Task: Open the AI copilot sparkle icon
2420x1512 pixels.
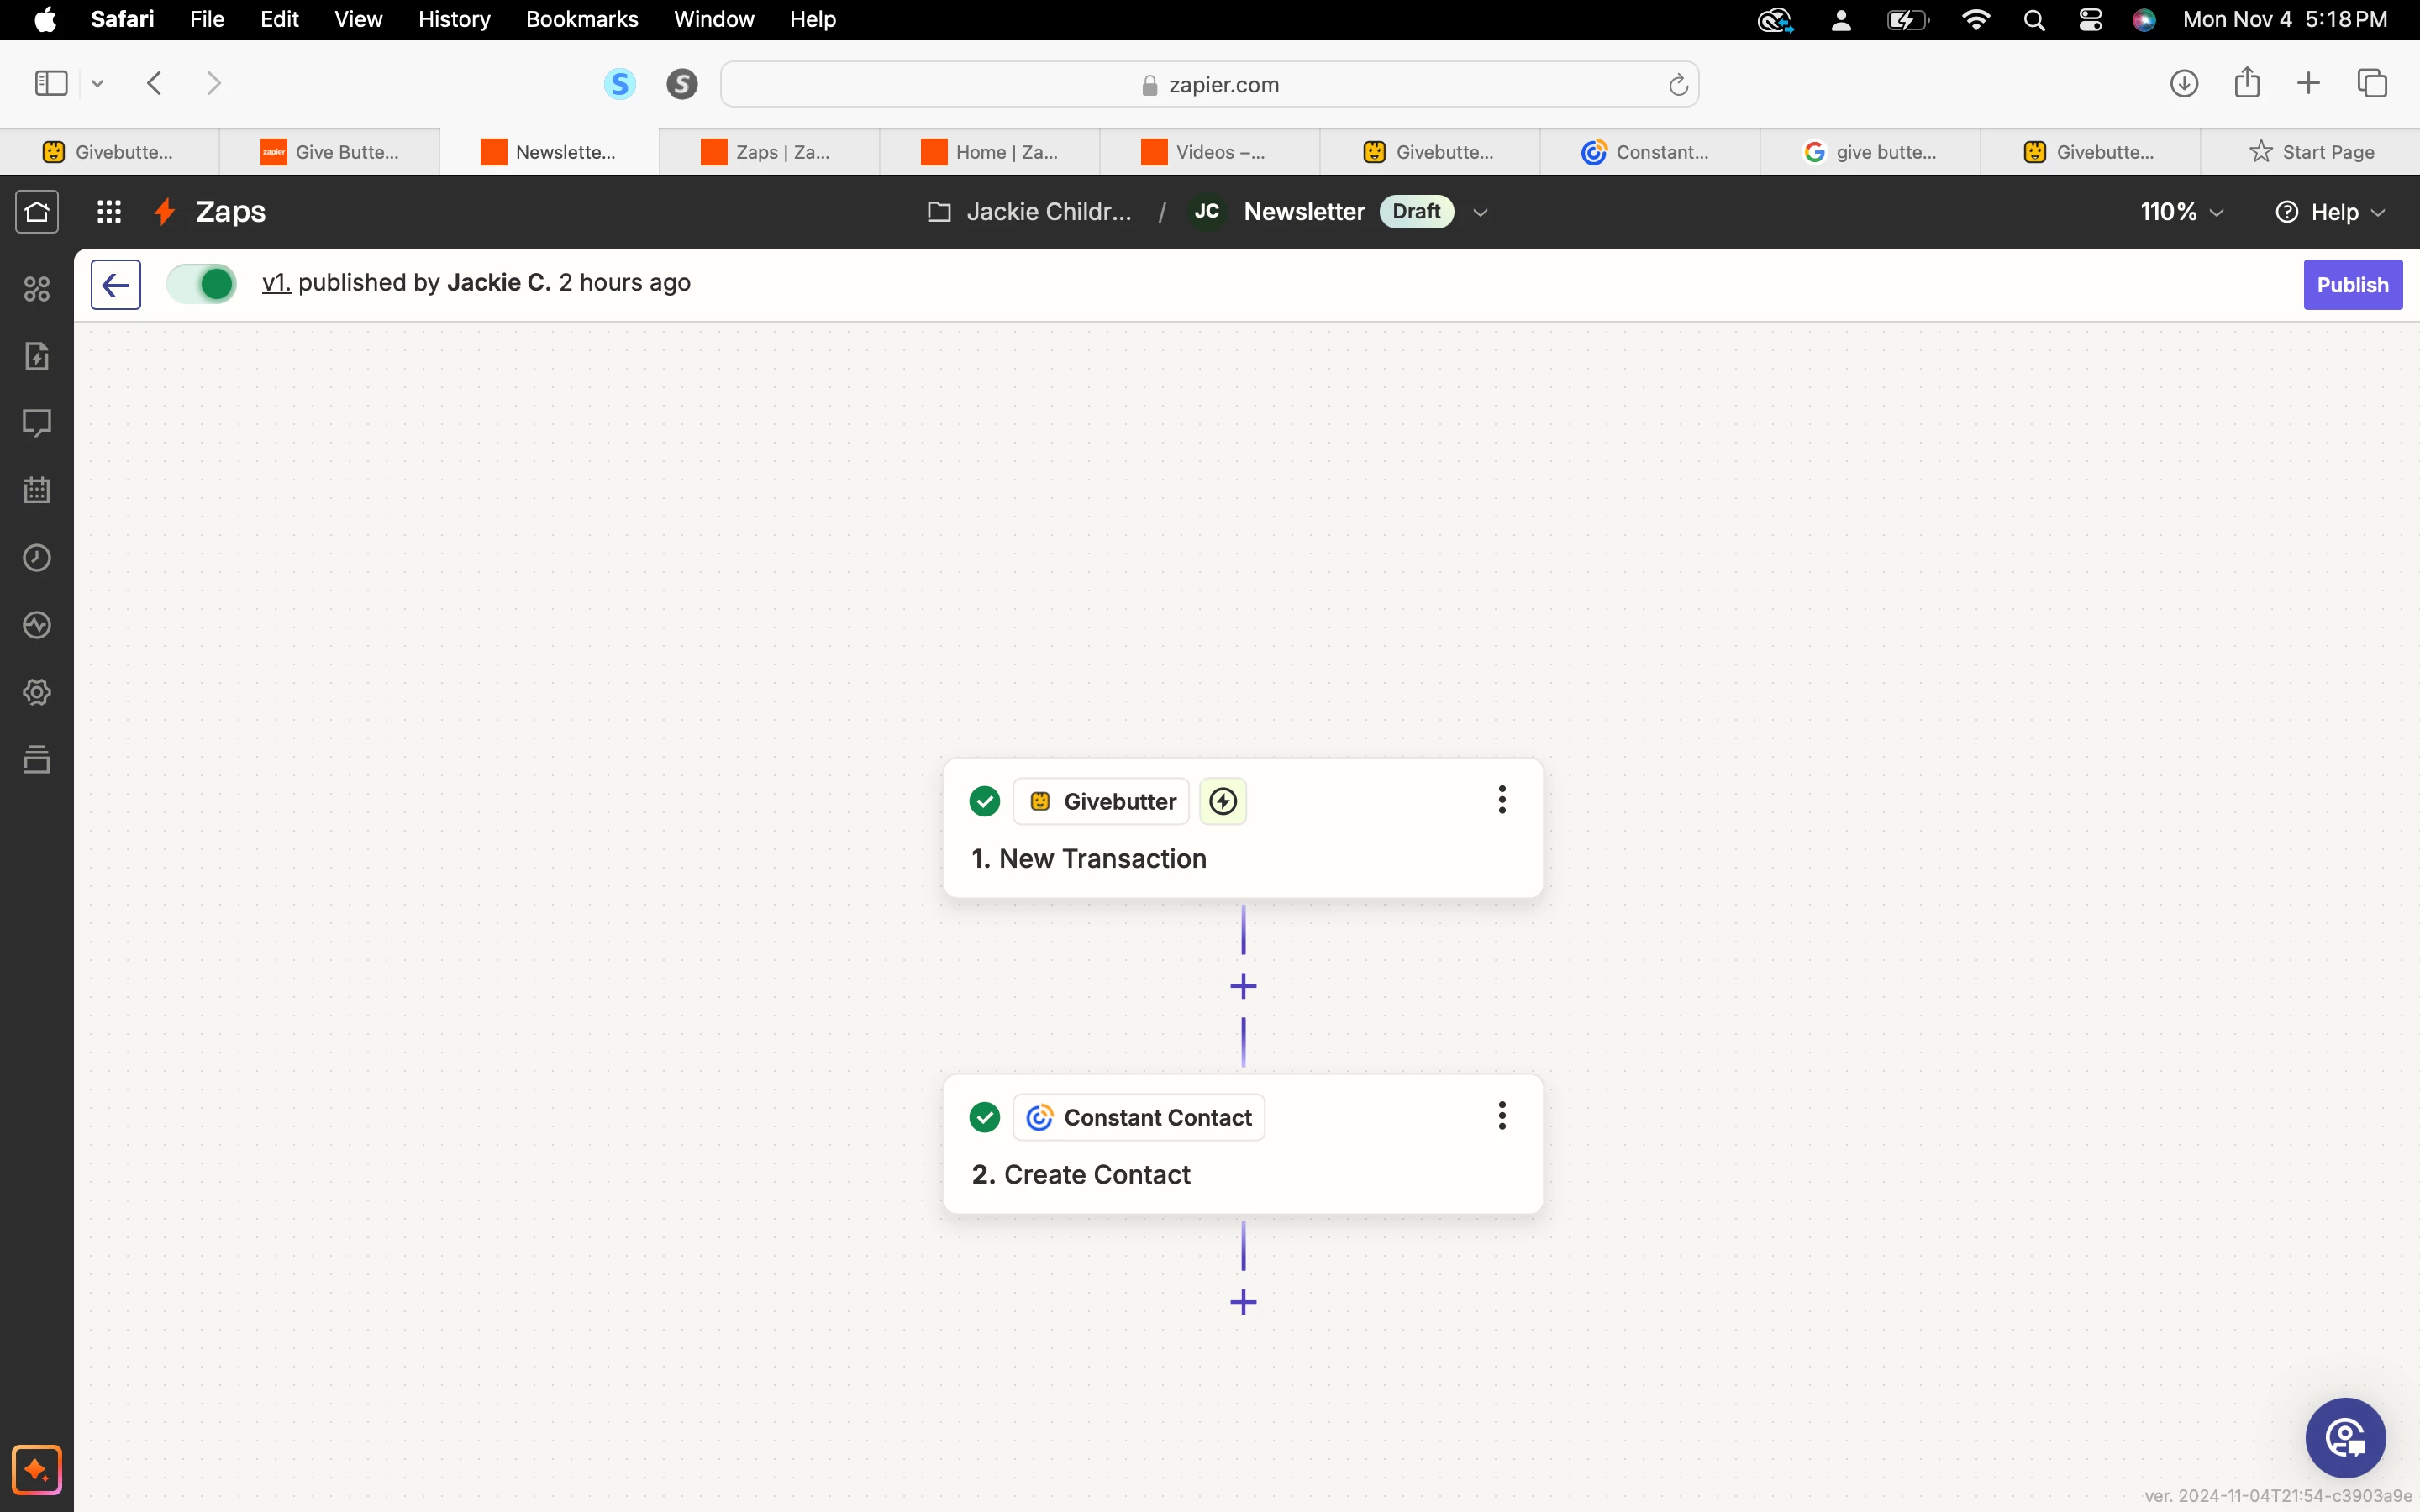Action: pyautogui.click(x=37, y=1470)
